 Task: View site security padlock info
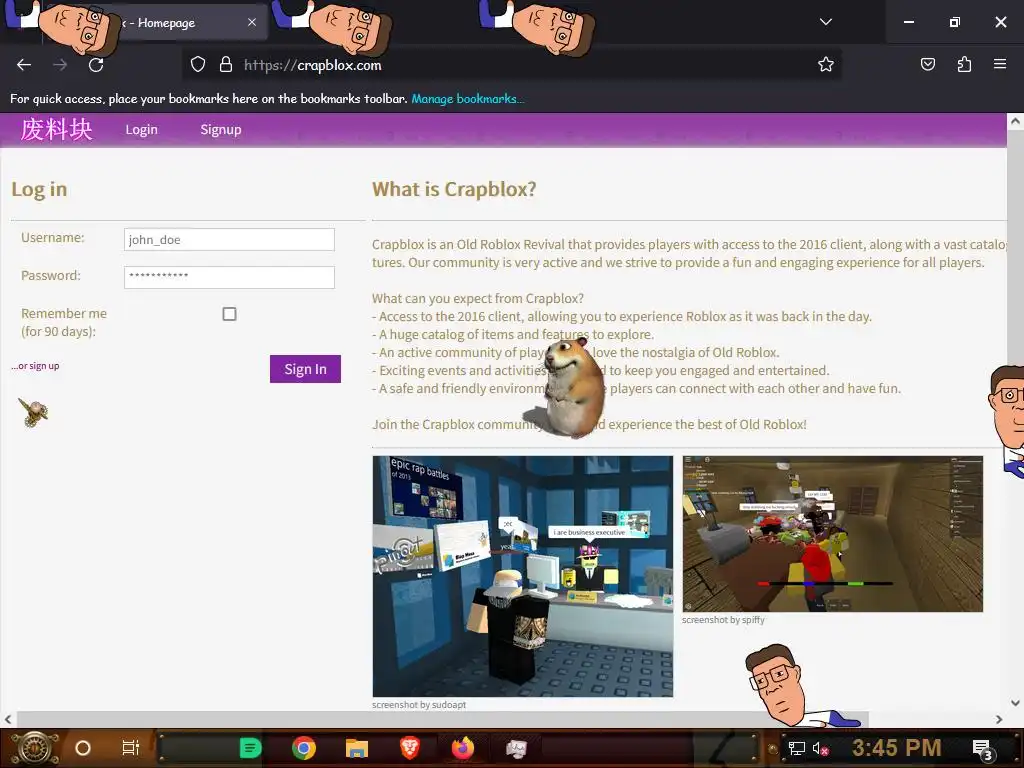[x=226, y=64]
